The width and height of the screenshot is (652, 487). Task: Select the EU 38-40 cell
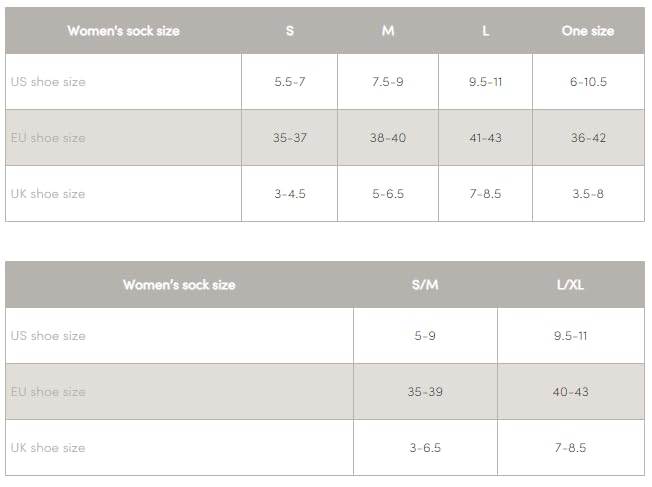point(388,138)
